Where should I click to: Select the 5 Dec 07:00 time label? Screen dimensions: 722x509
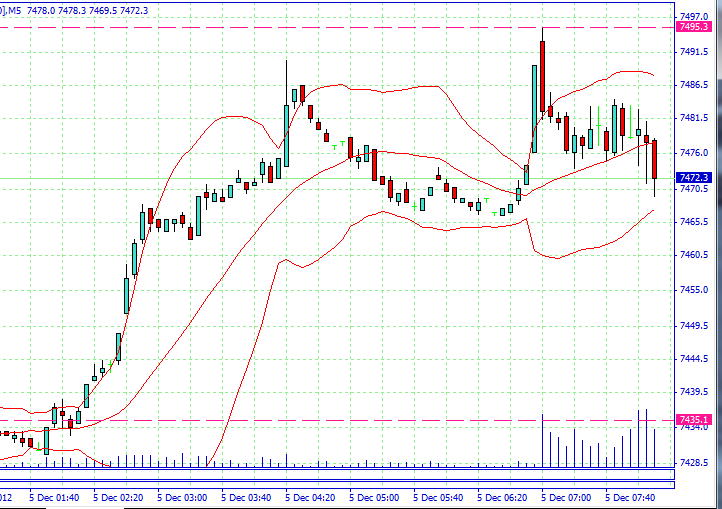tap(566, 498)
